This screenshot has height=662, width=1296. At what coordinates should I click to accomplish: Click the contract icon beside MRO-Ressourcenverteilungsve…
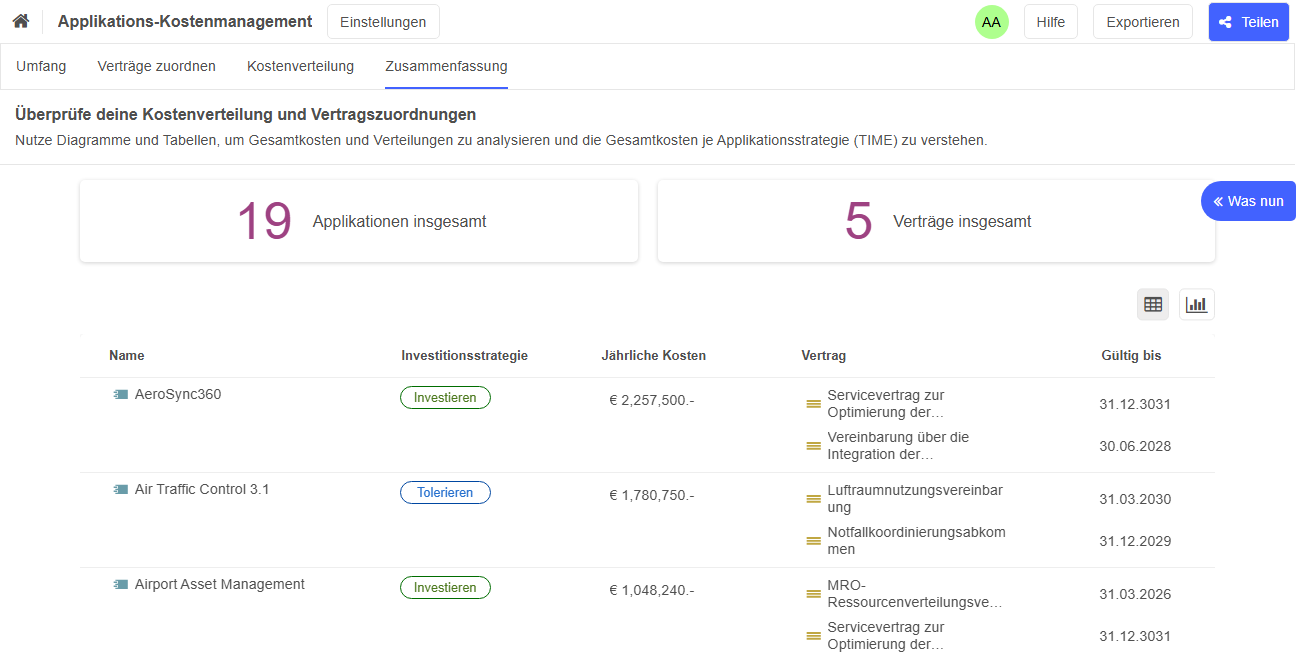click(814, 592)
